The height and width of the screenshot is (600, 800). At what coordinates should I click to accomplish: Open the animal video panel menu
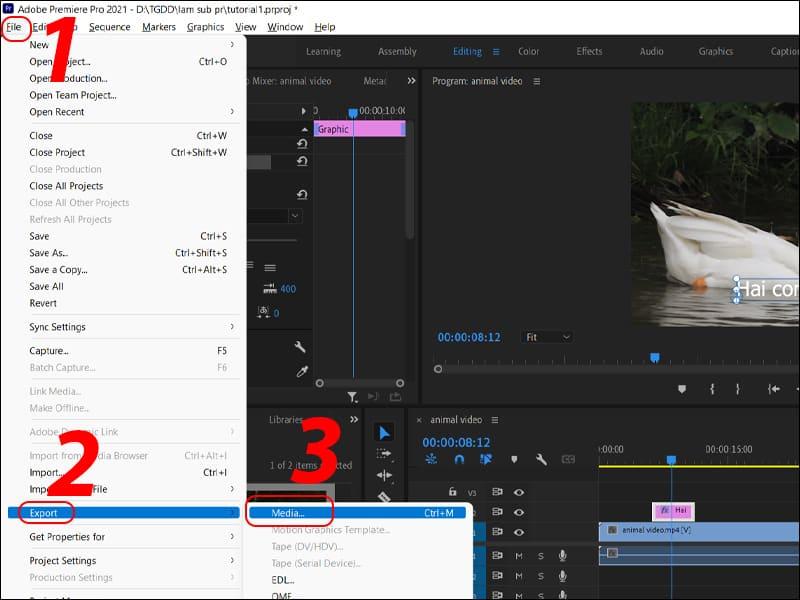pos(495,420)
